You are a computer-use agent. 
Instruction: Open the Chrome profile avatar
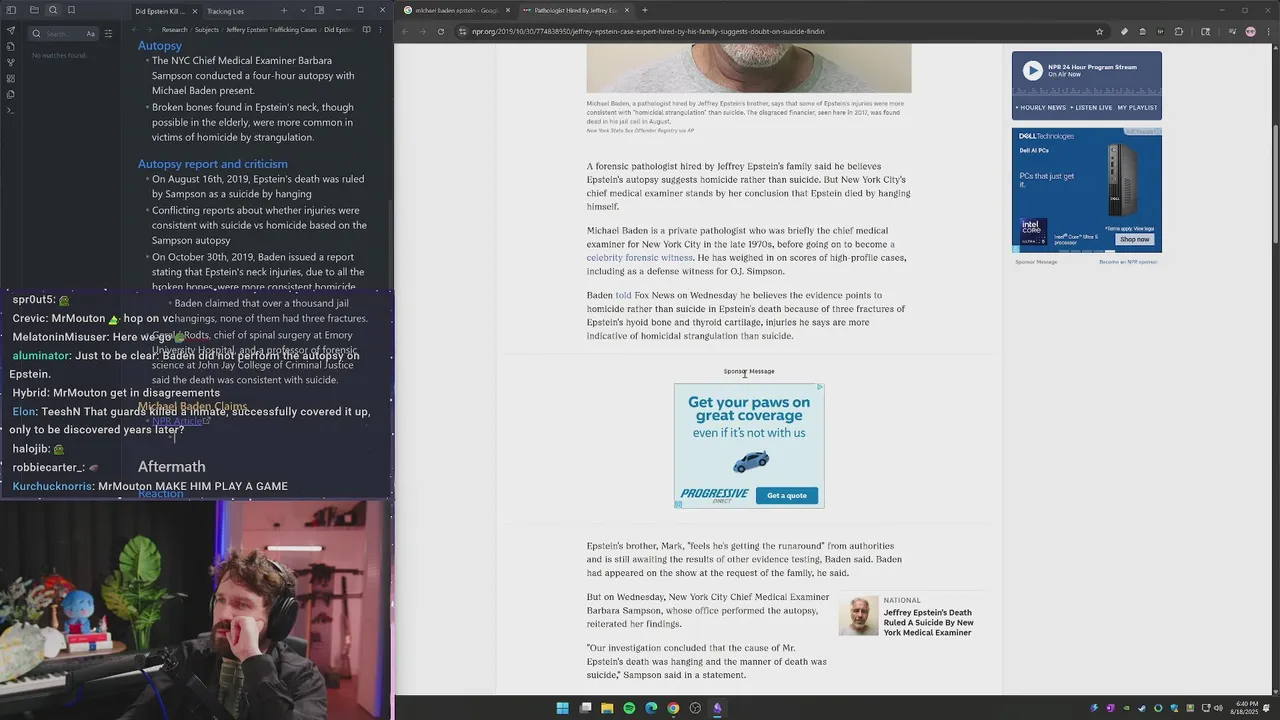1250,31
